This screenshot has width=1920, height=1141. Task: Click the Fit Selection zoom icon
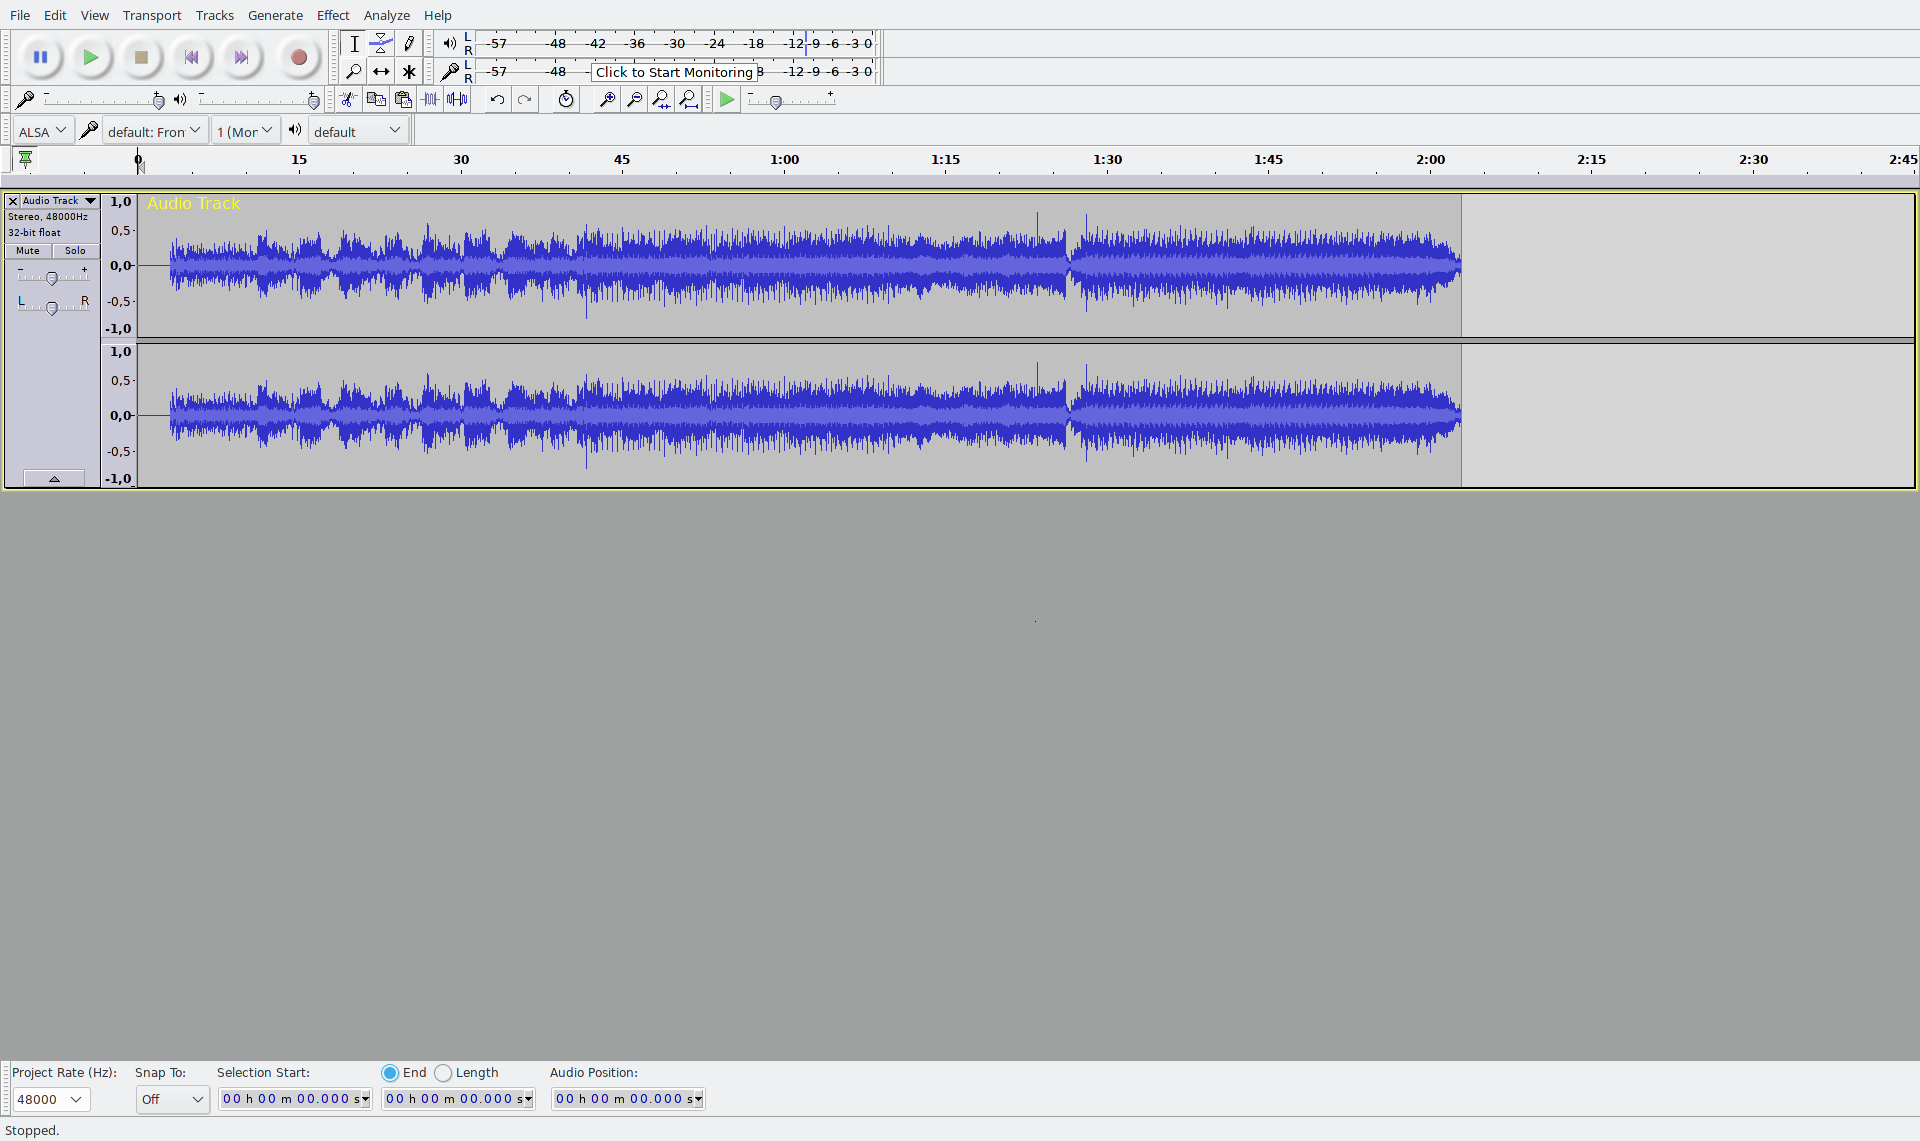pos(661,100)
